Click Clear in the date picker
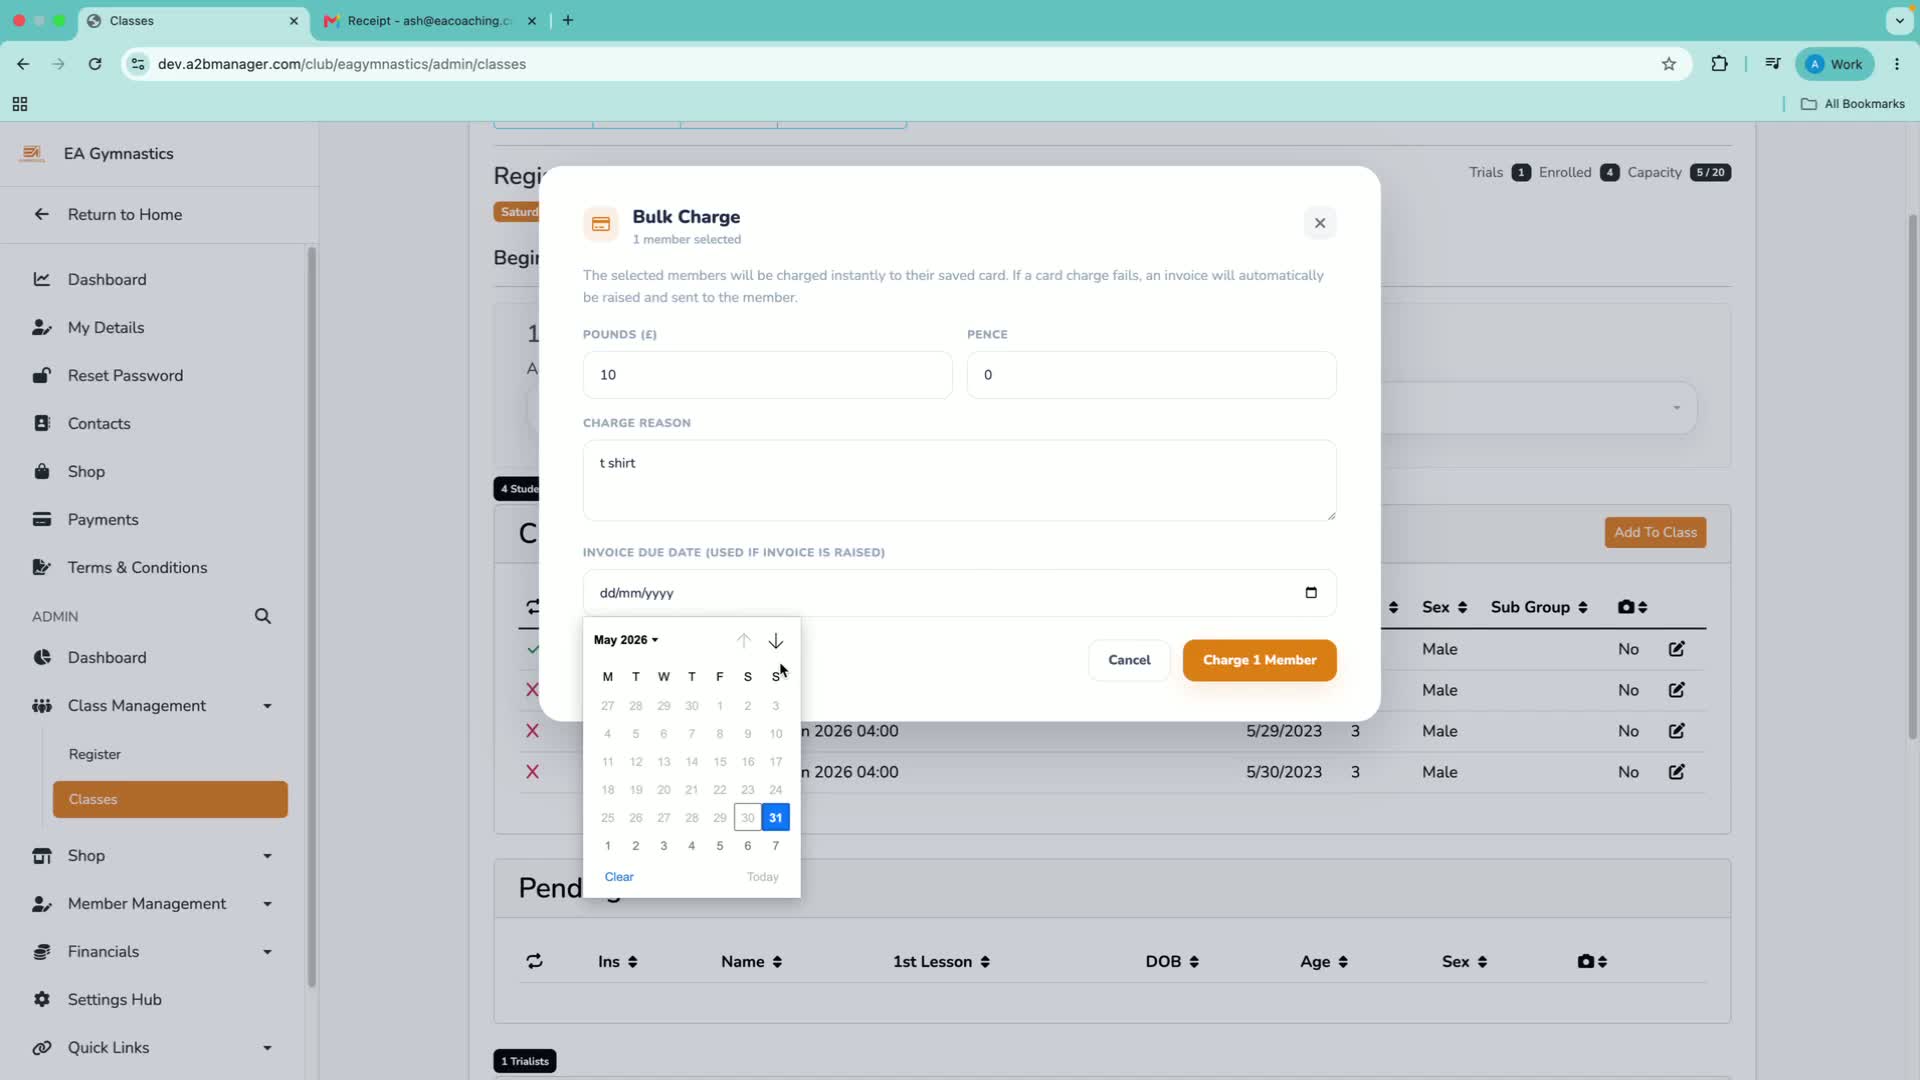Image resolution: width=1920 pixels, height=1080 pixels. coord(619,877)
